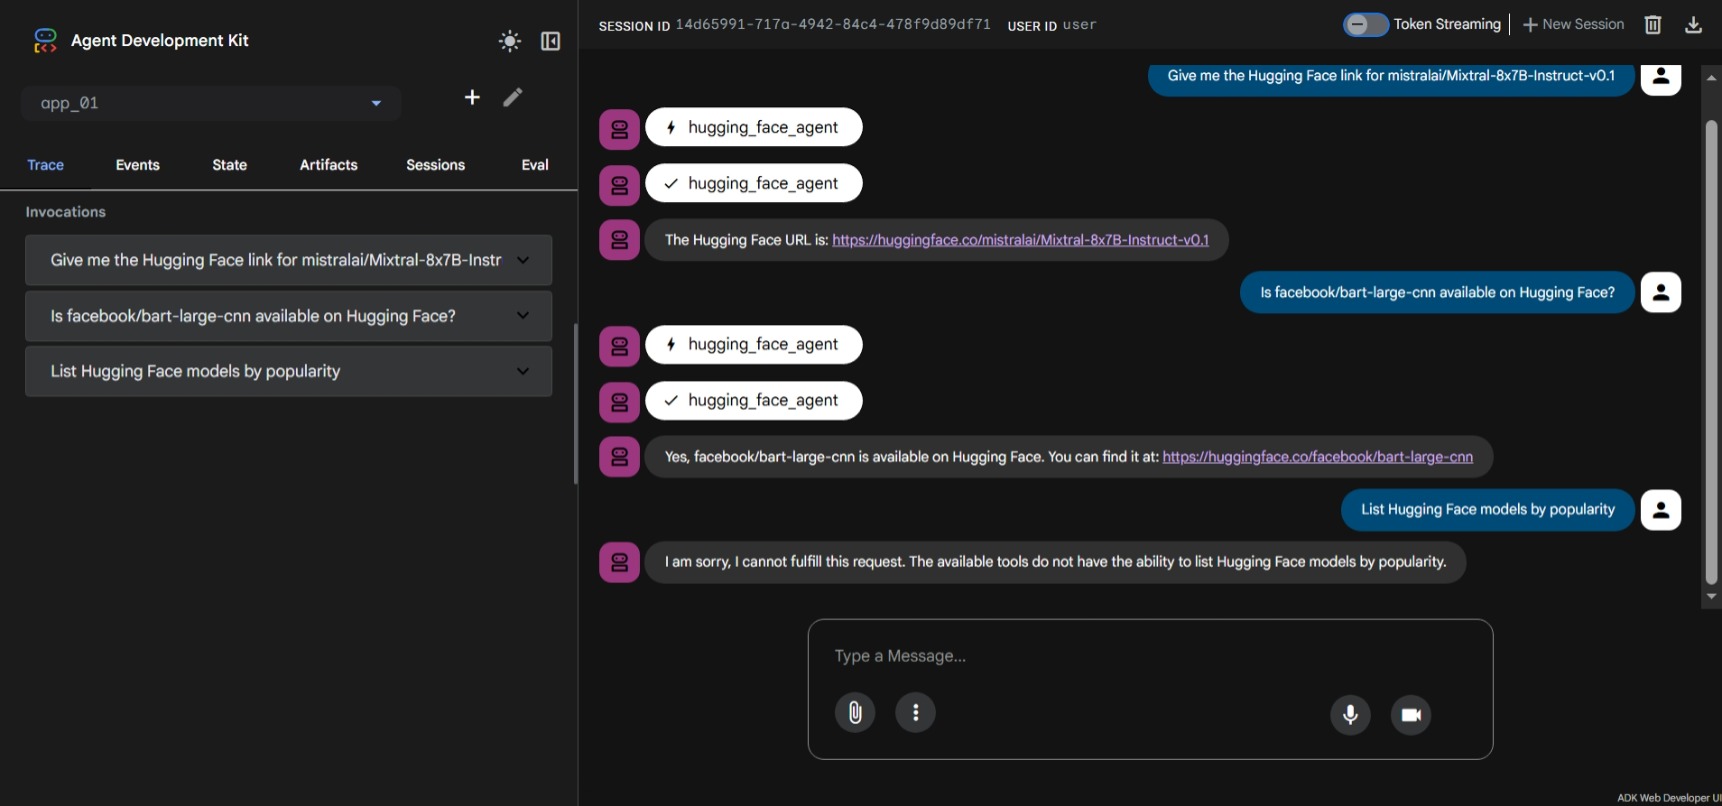The height and width of the screenshot is (806, 1722).
Task: Enable the Token Streaming toggle
Action: tap(1365, 25)
